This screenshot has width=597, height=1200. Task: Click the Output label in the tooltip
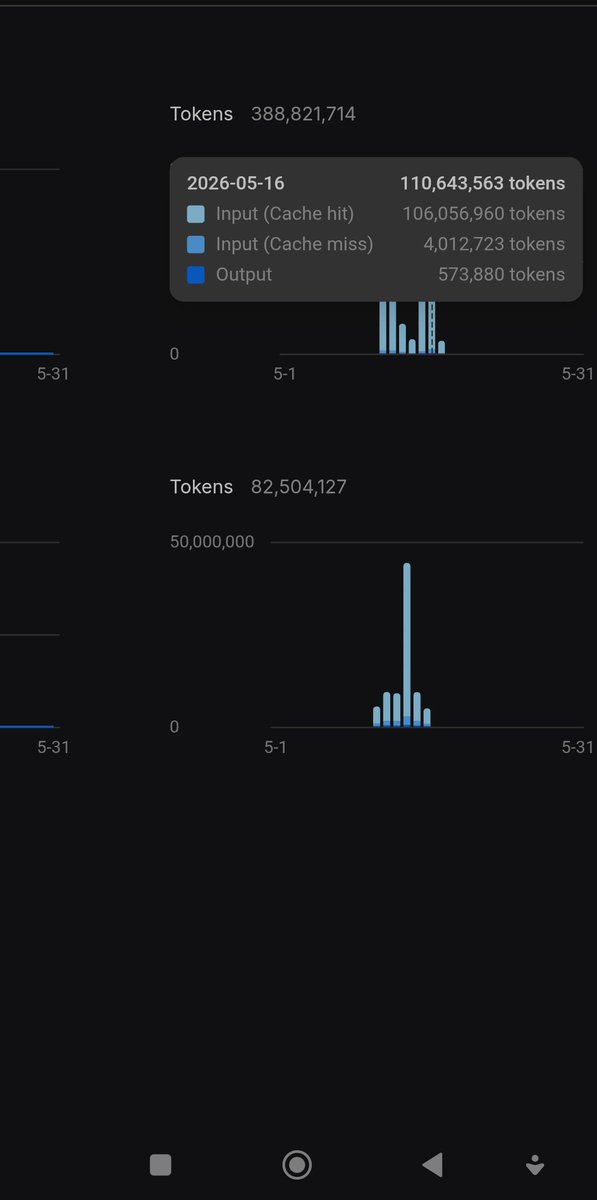click(x=244, y=274)
